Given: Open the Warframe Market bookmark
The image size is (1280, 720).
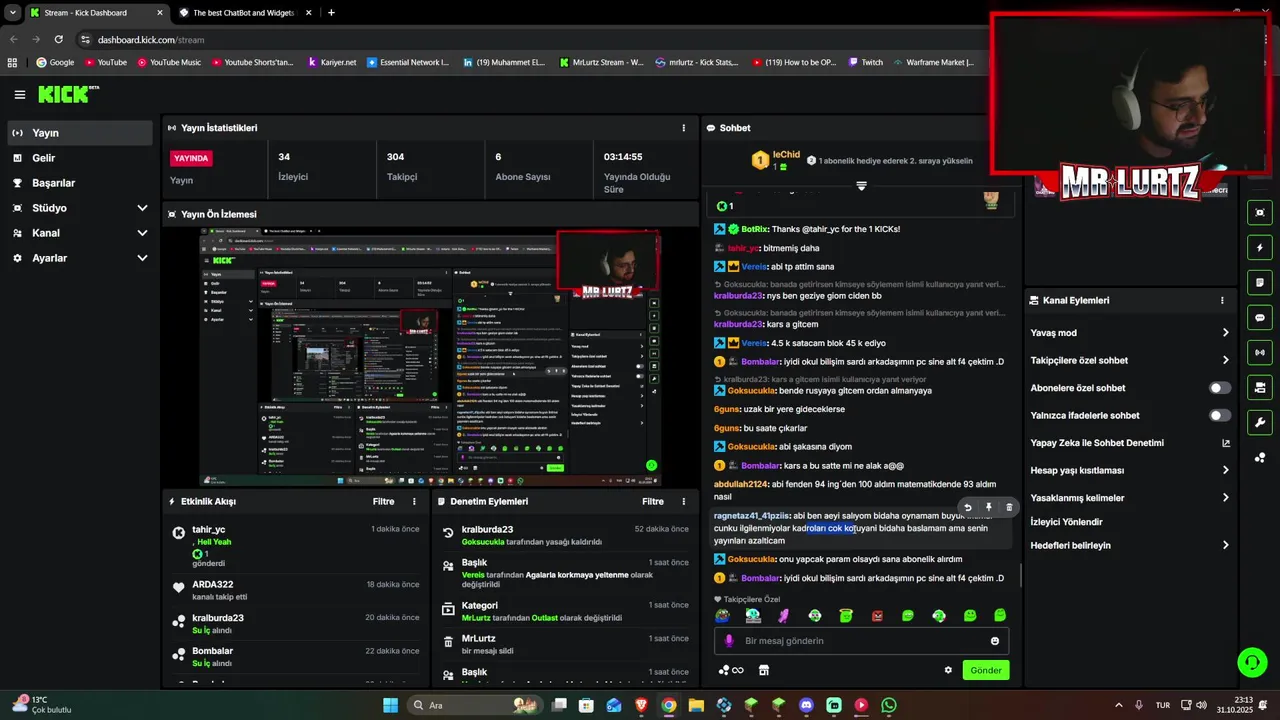Looking at the screenshot, I should tap(933, 62).
